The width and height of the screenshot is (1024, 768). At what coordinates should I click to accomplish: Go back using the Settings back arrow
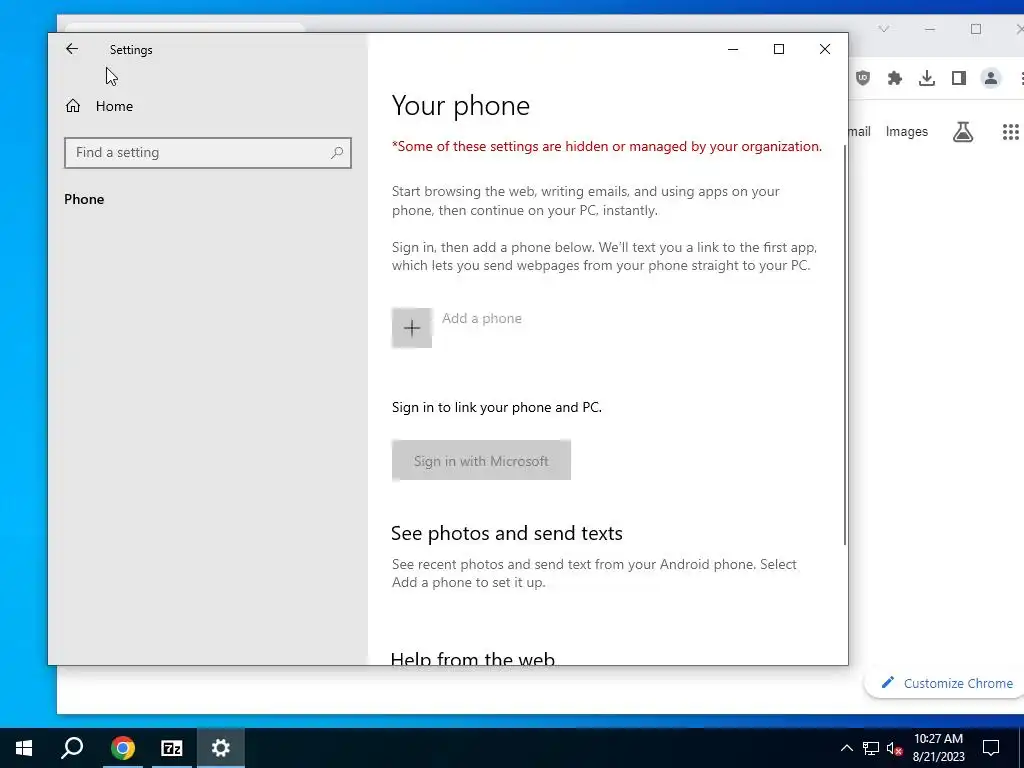[72, 49]
